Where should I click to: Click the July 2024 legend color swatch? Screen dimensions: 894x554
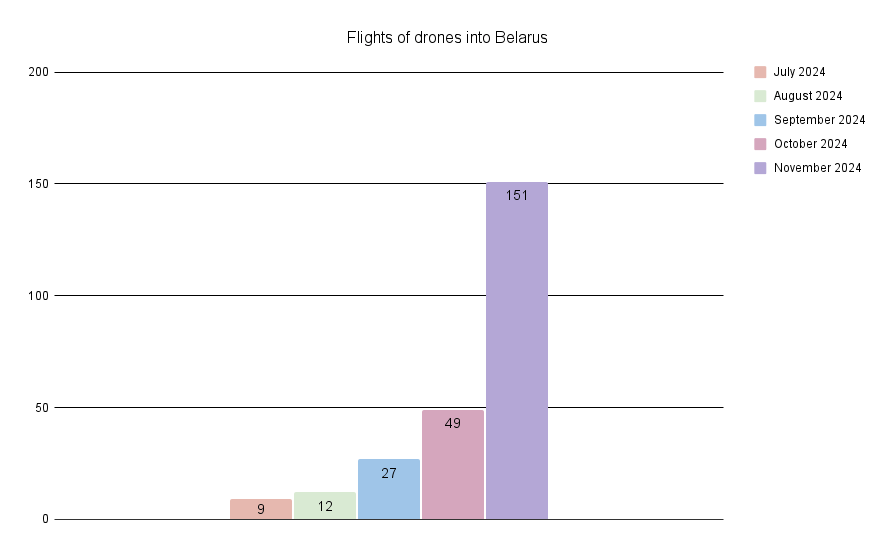(760, 72)
